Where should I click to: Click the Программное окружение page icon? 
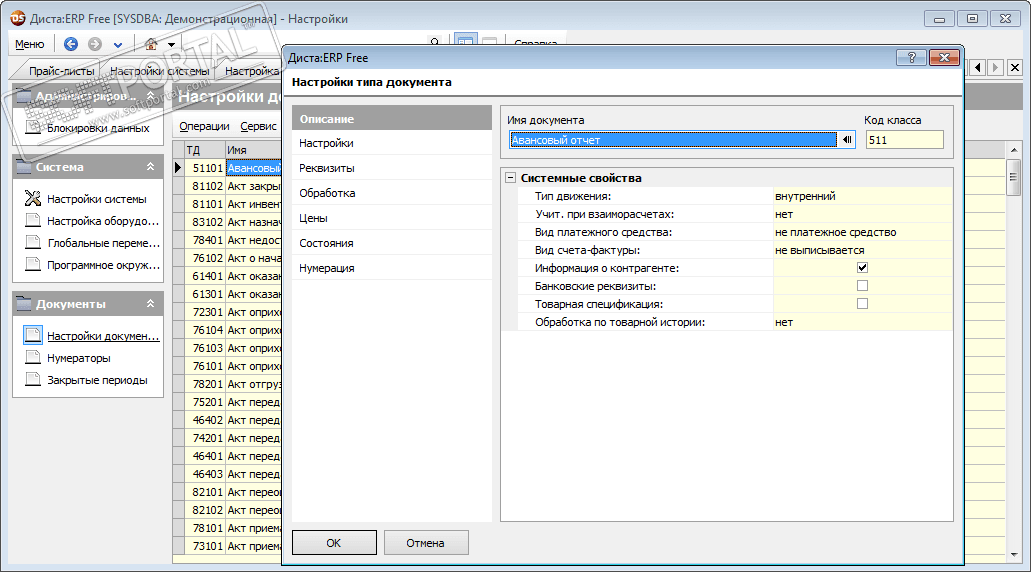click(33, 265)
